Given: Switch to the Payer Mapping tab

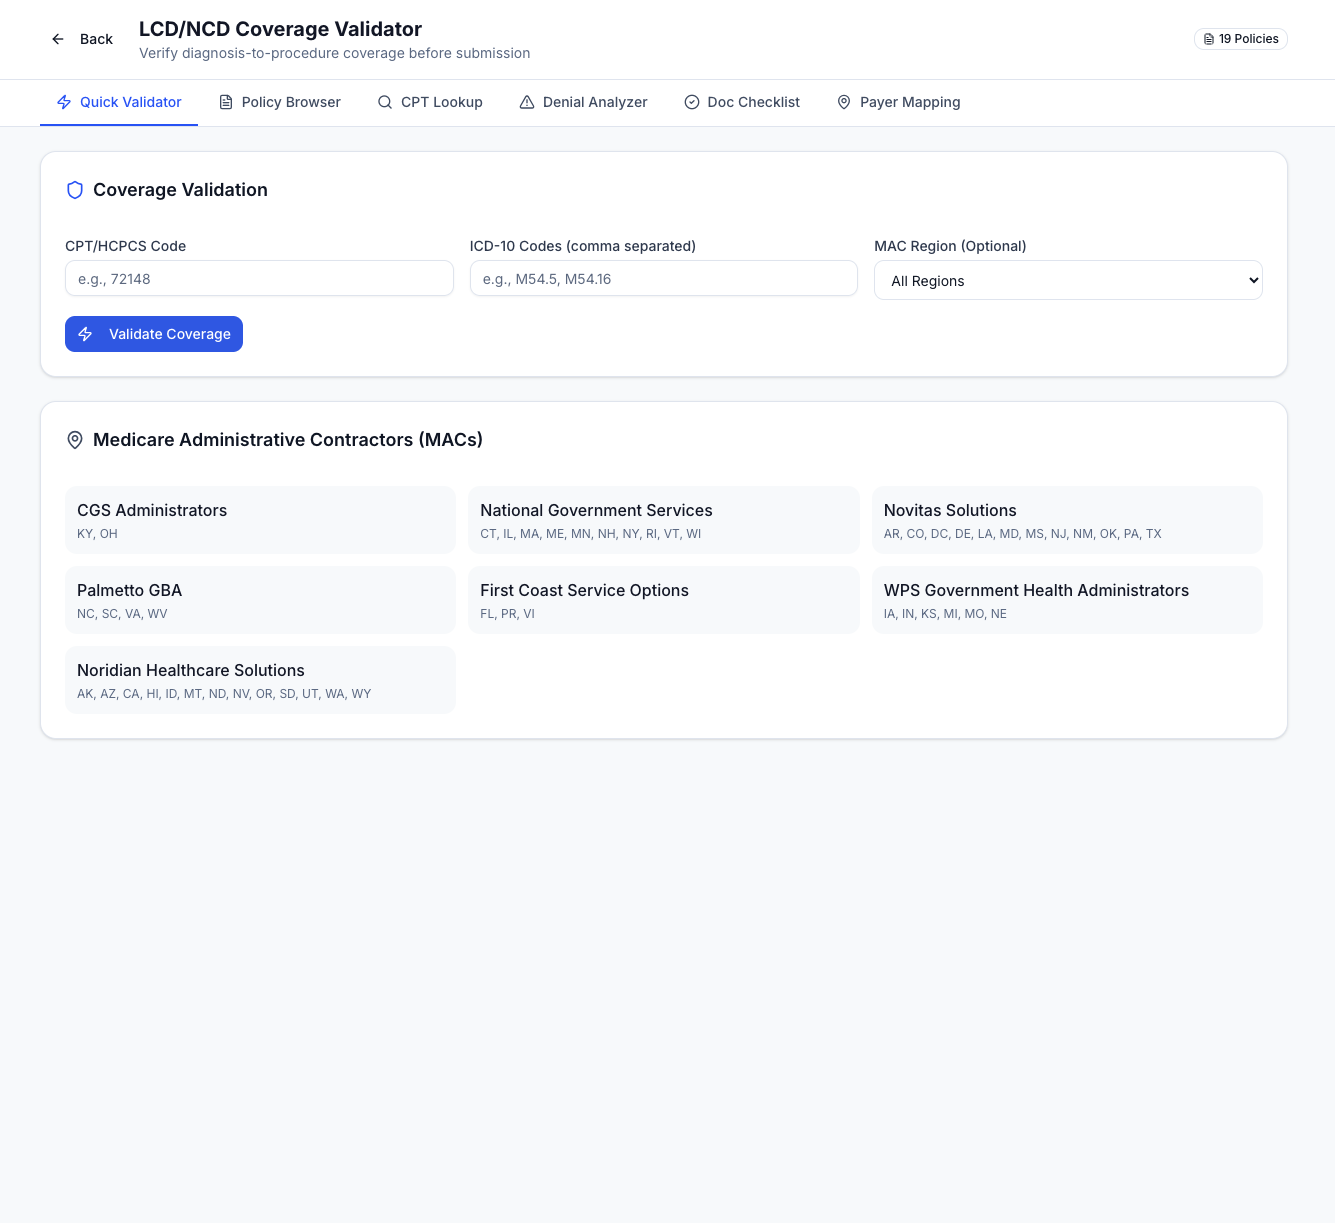Looking at the screenshot, I should pos(898,102).
